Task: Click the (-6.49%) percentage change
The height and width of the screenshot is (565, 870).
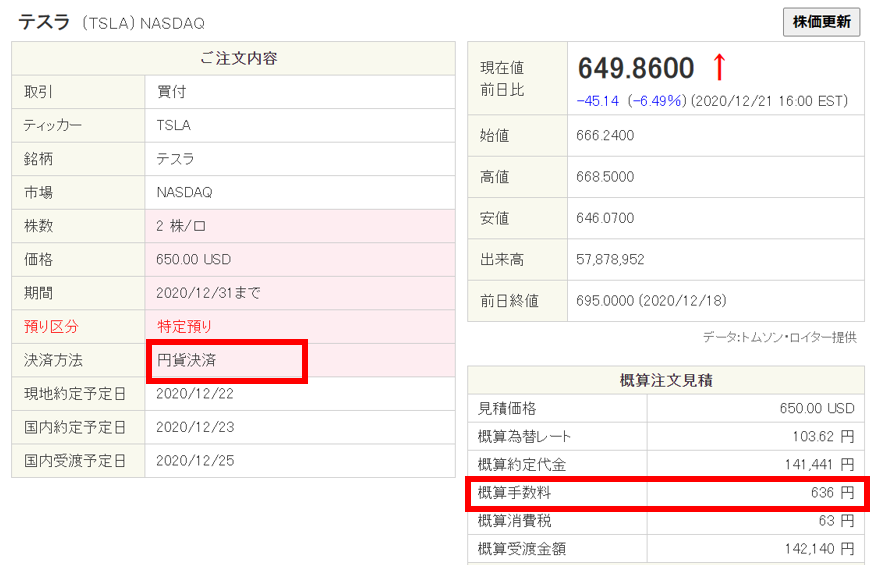Action: click(657, 101)
